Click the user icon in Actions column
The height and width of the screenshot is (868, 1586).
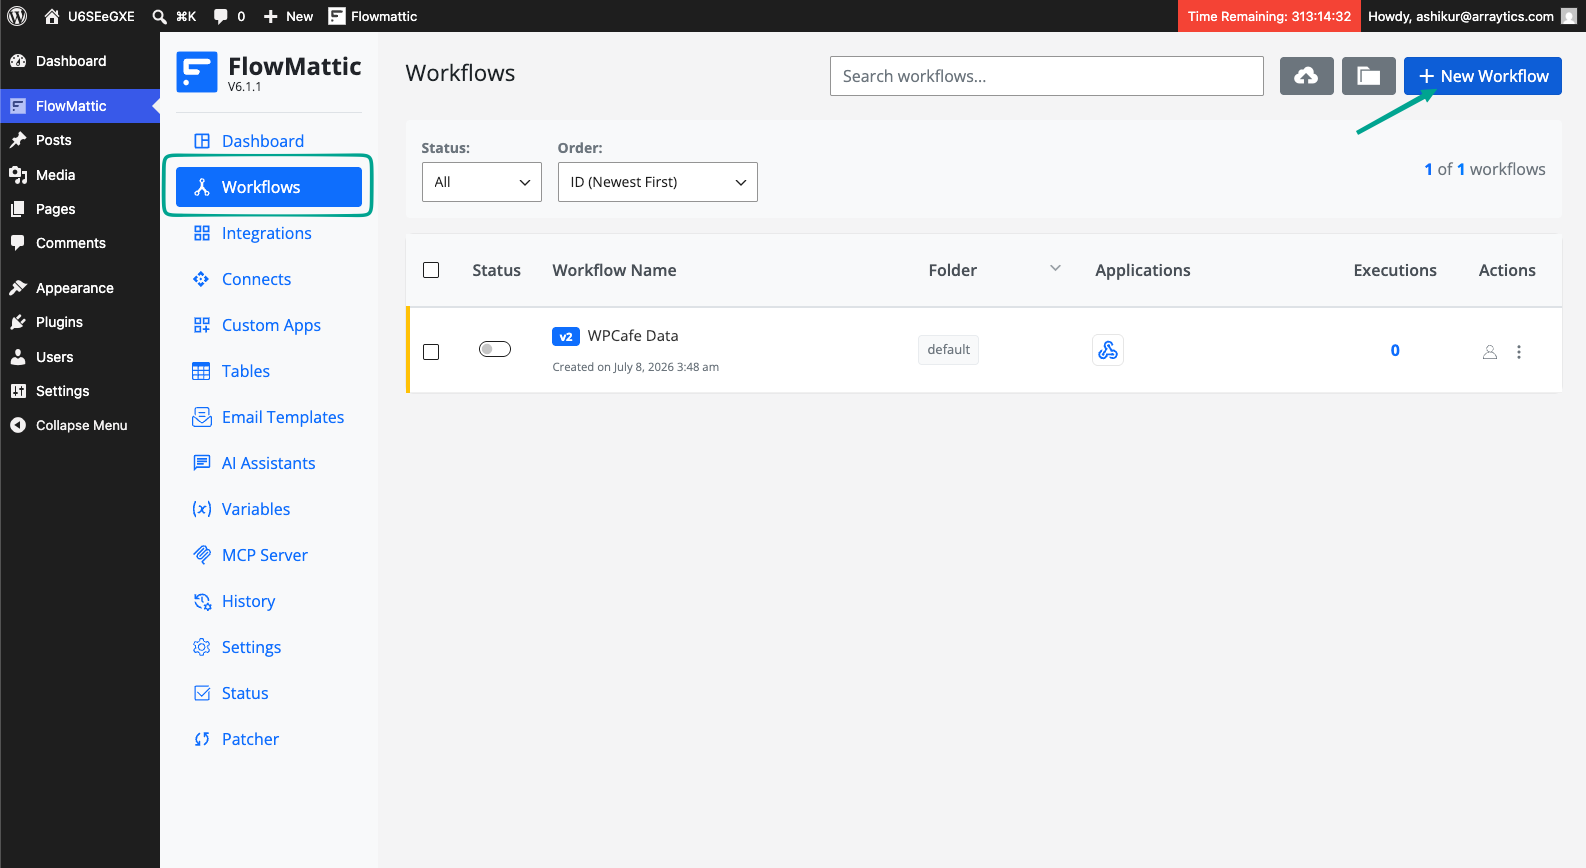(1490, 352)
